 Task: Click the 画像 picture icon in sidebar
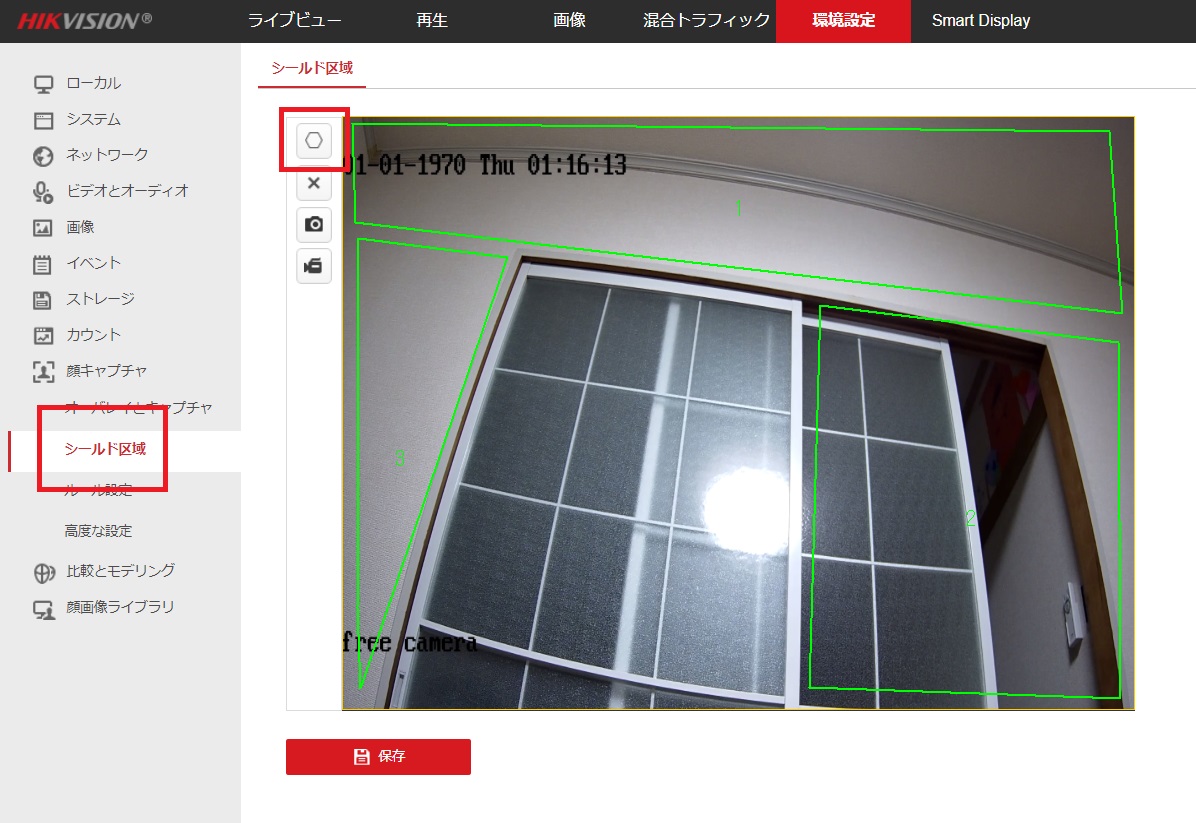tap(43, 227)
